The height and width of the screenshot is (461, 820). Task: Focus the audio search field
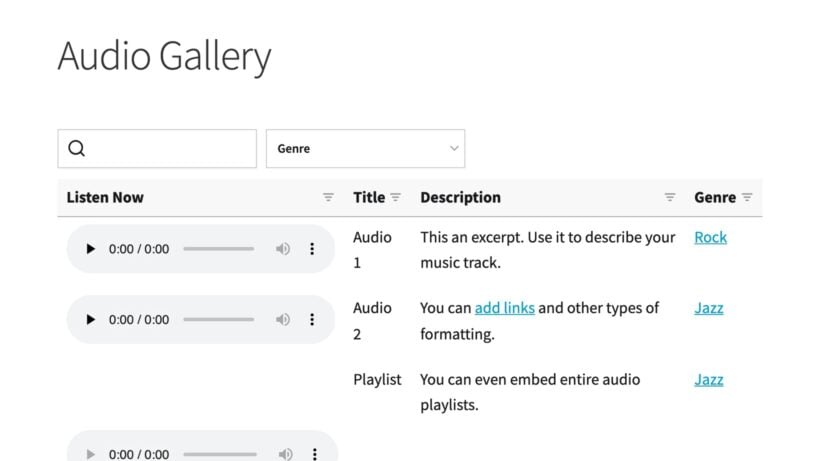(157, 148)
